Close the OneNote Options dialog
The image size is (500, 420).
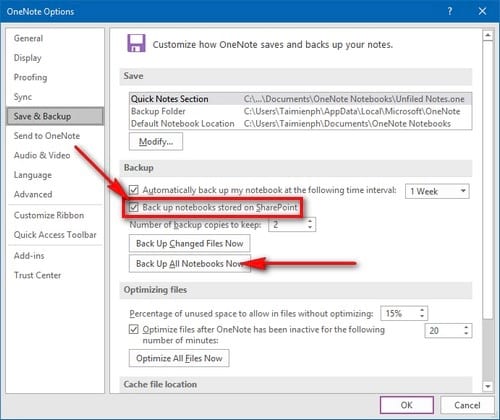click(x=482, y=11)
